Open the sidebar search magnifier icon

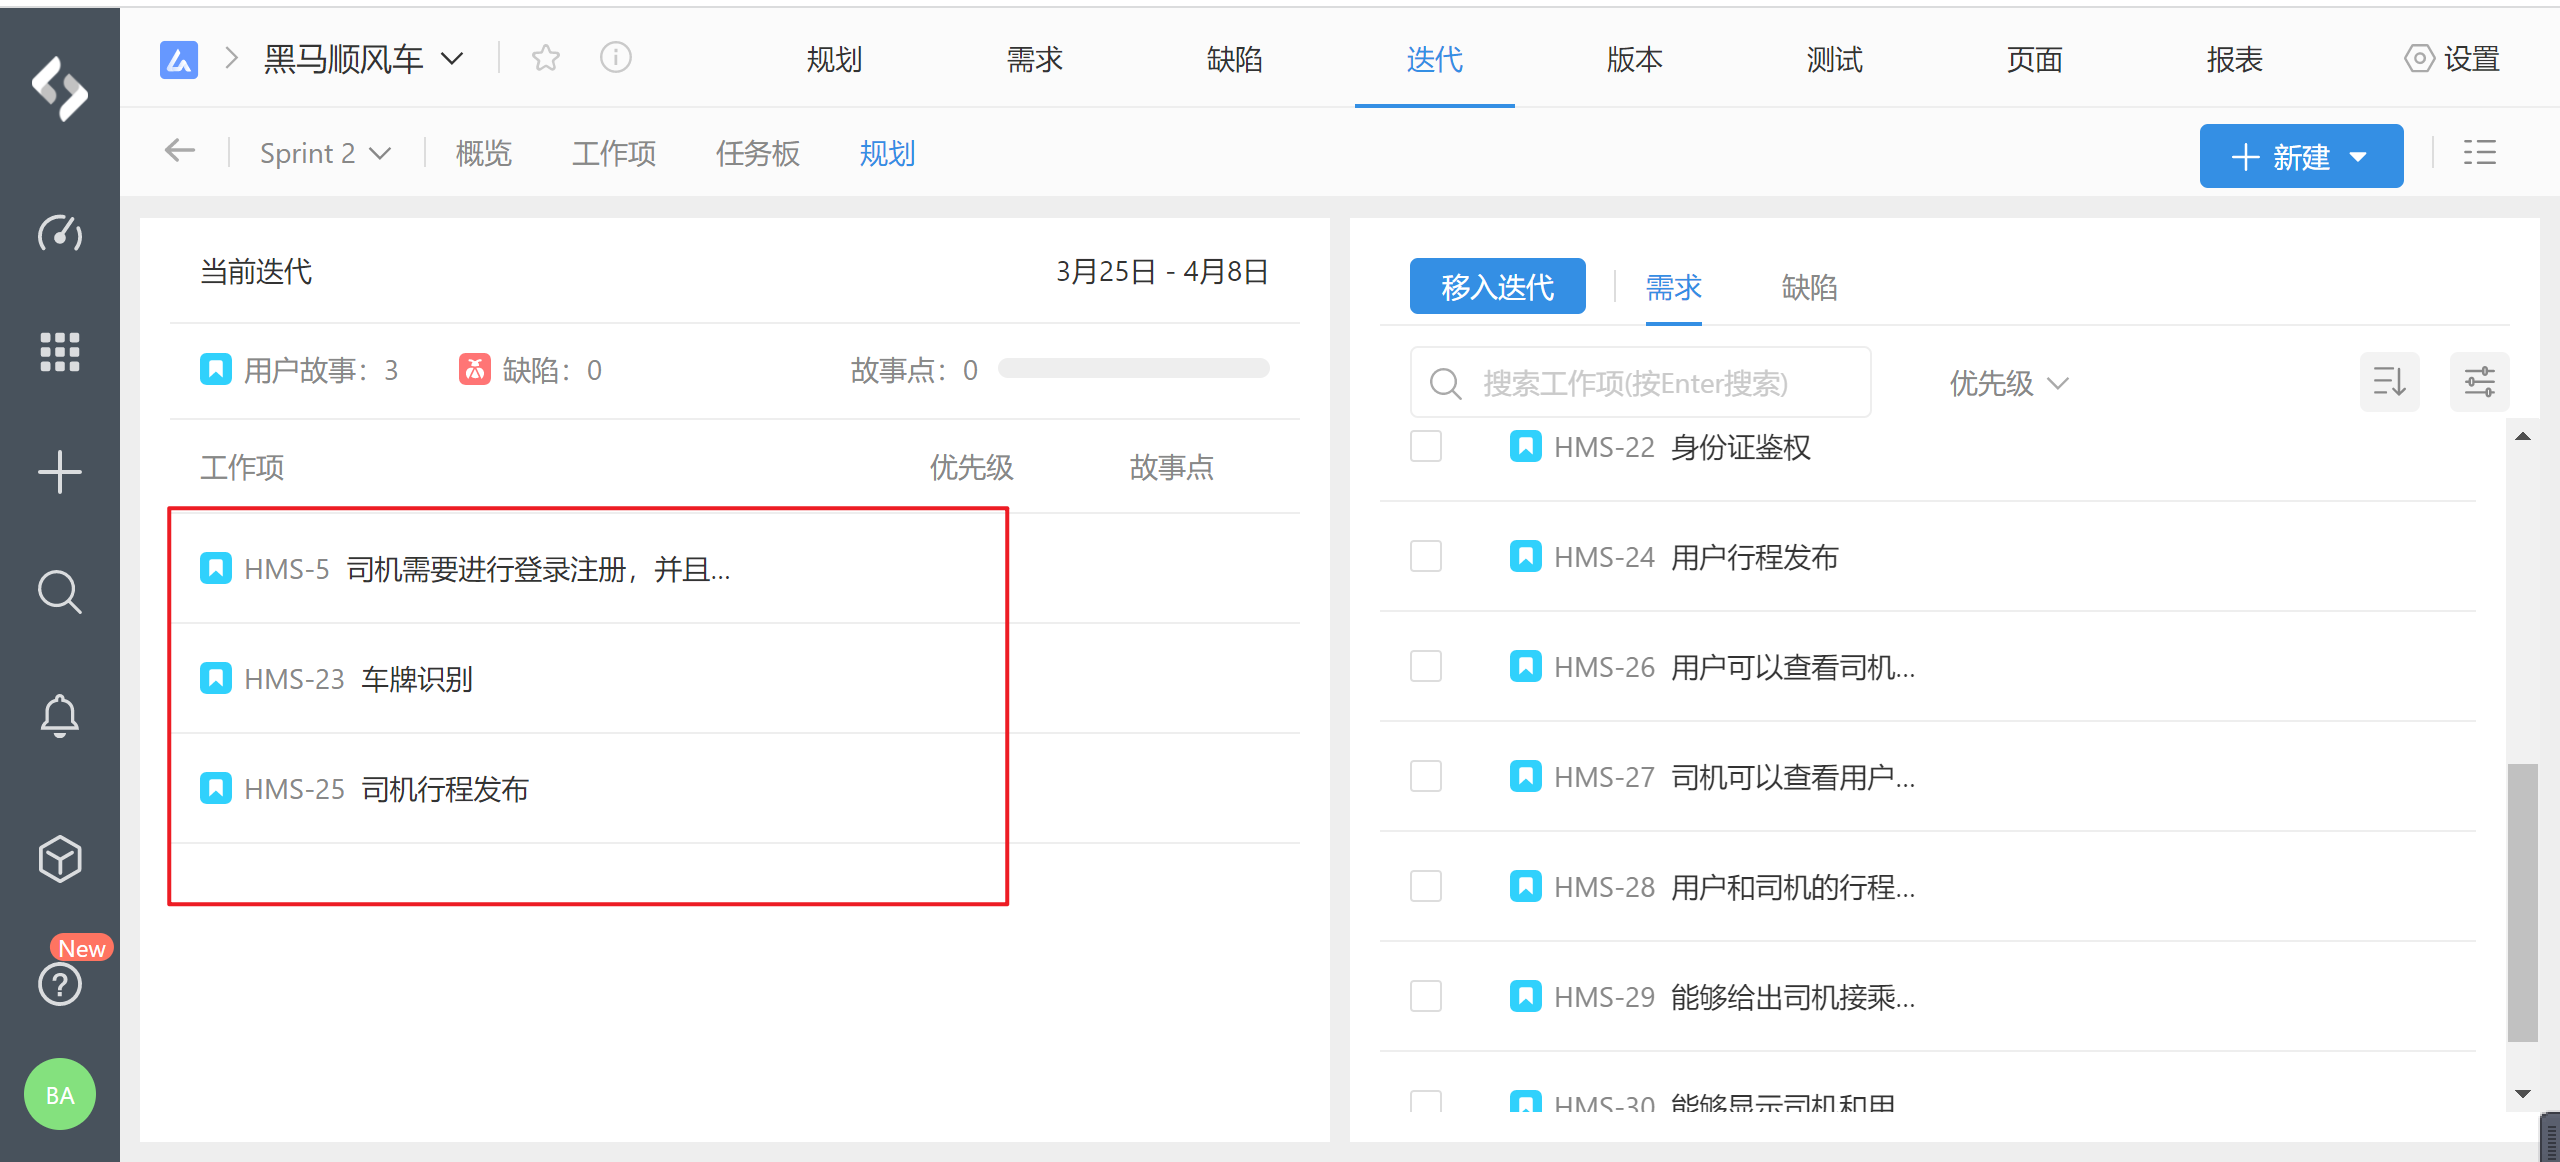(x=60, y=592)
